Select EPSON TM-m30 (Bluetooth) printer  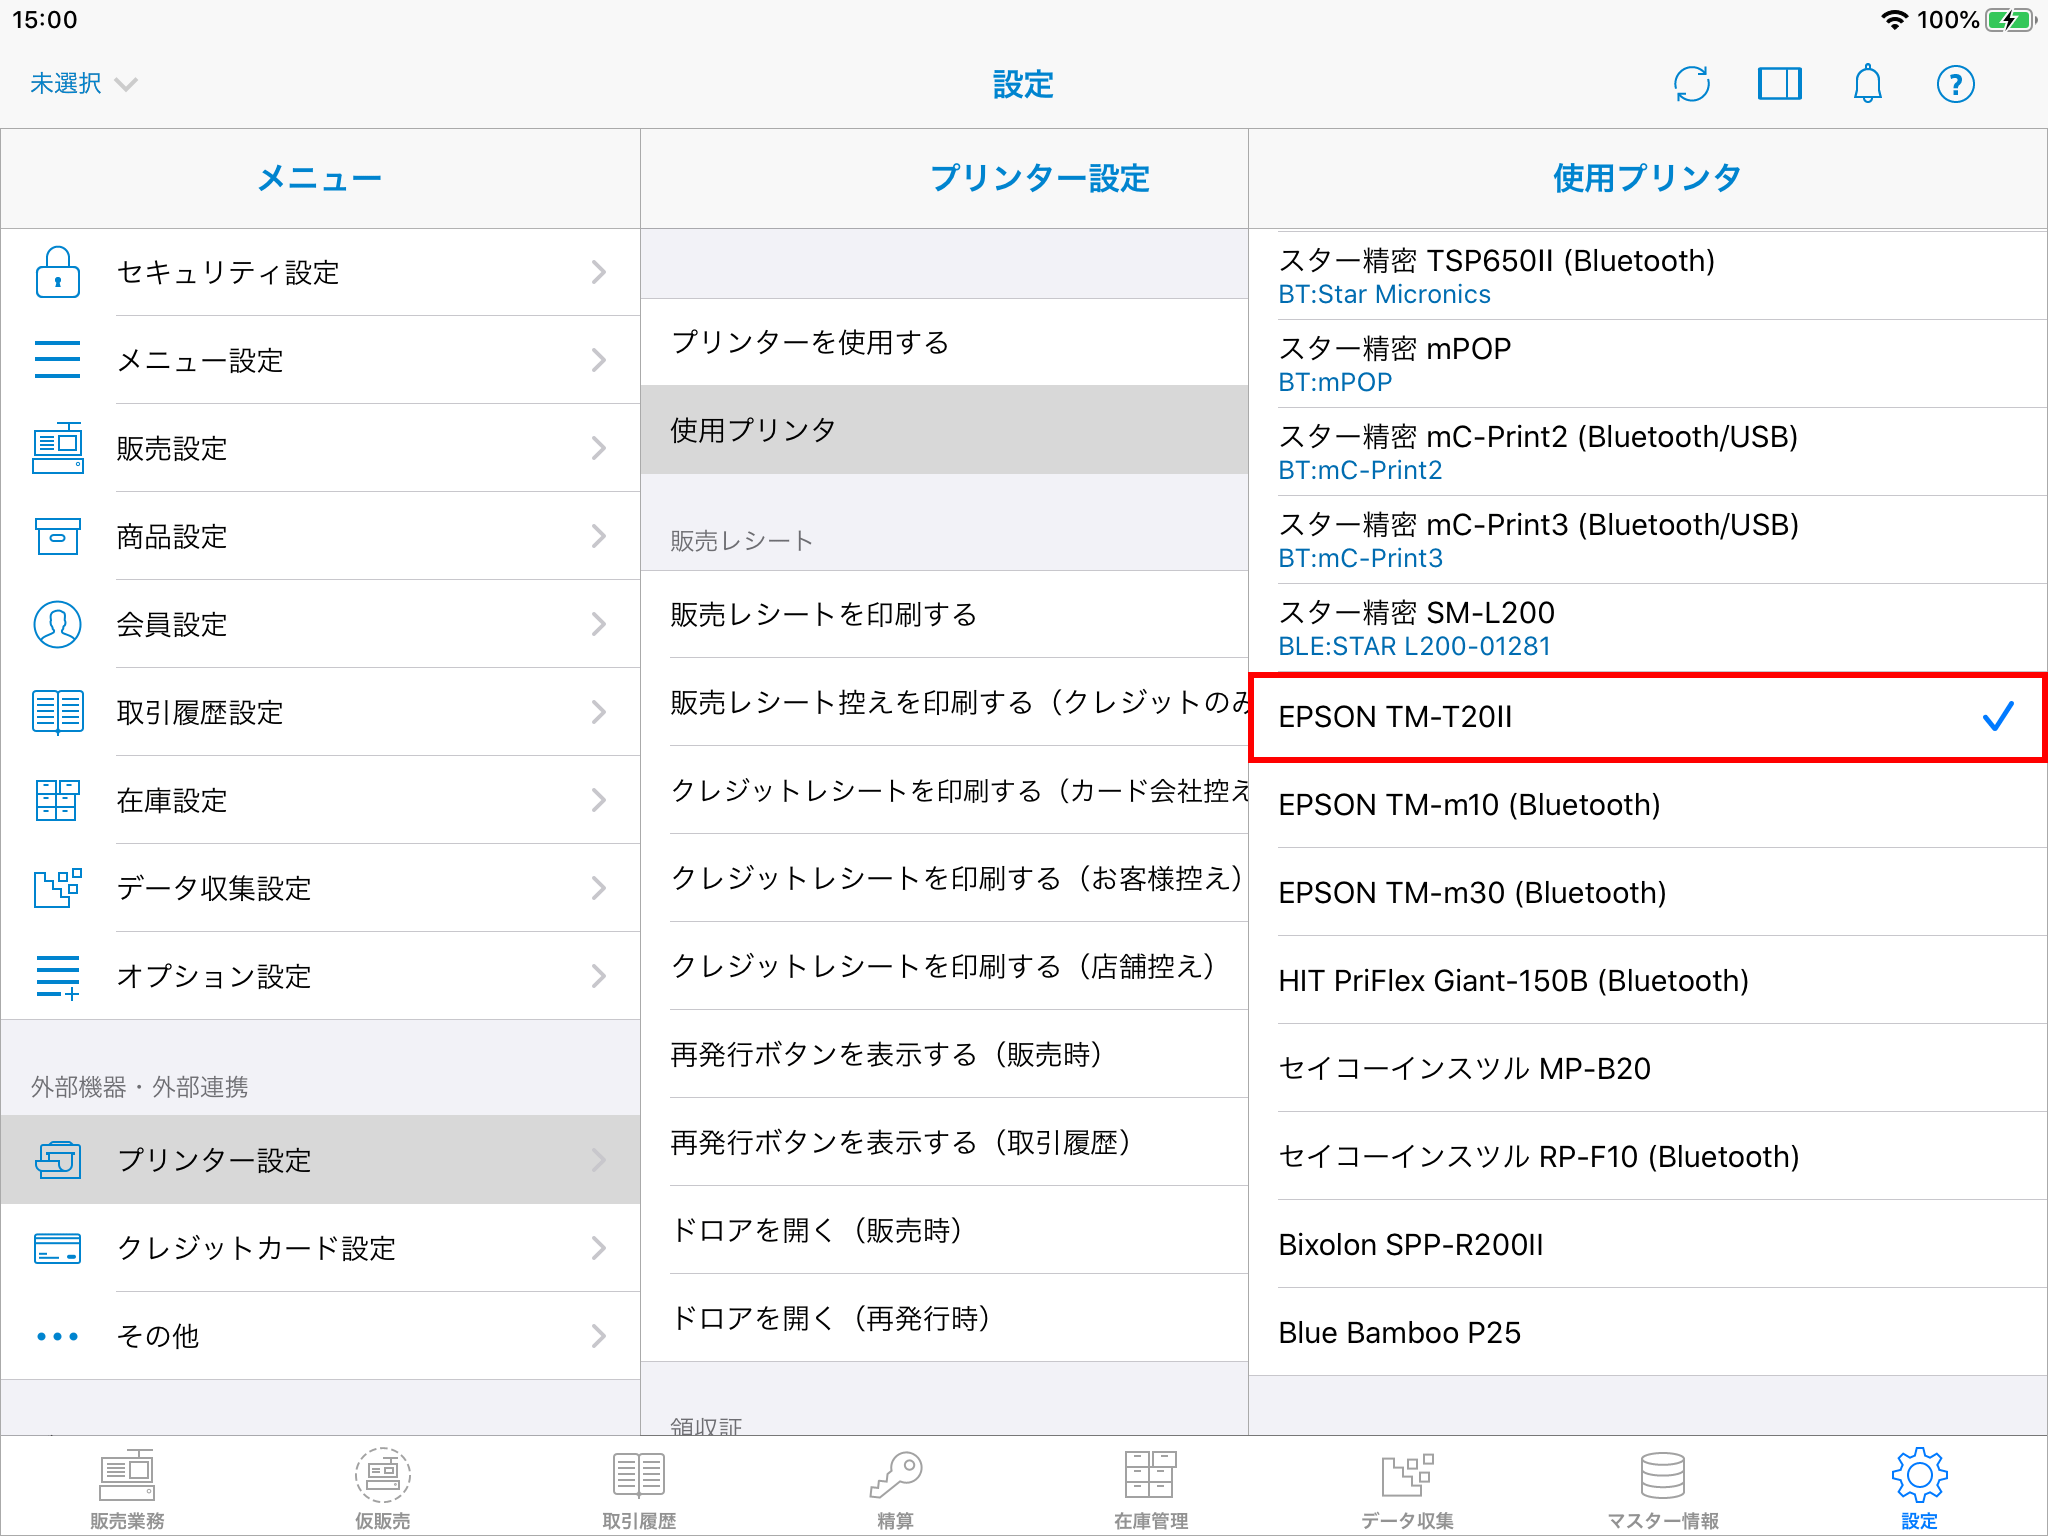1648,892
